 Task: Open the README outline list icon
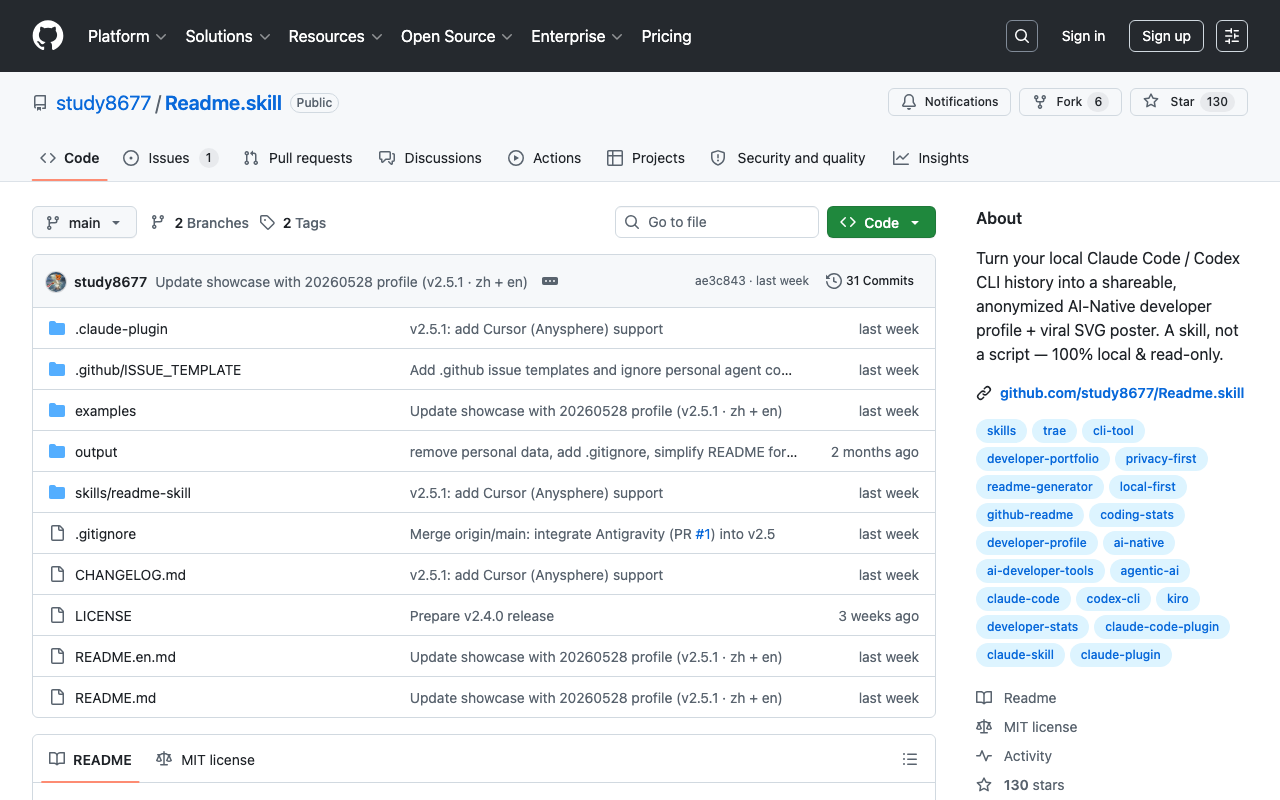910,760
